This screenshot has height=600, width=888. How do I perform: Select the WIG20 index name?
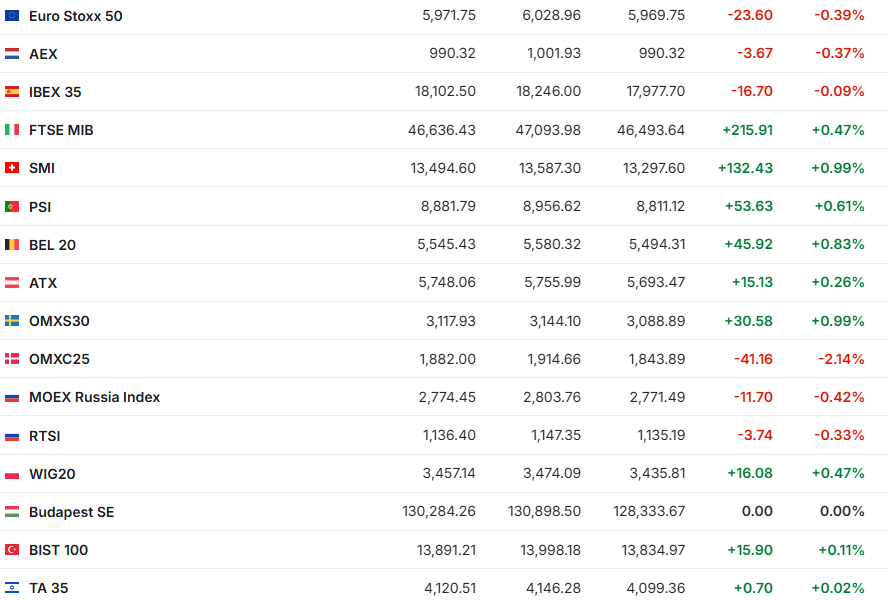(x=52, y=474)
